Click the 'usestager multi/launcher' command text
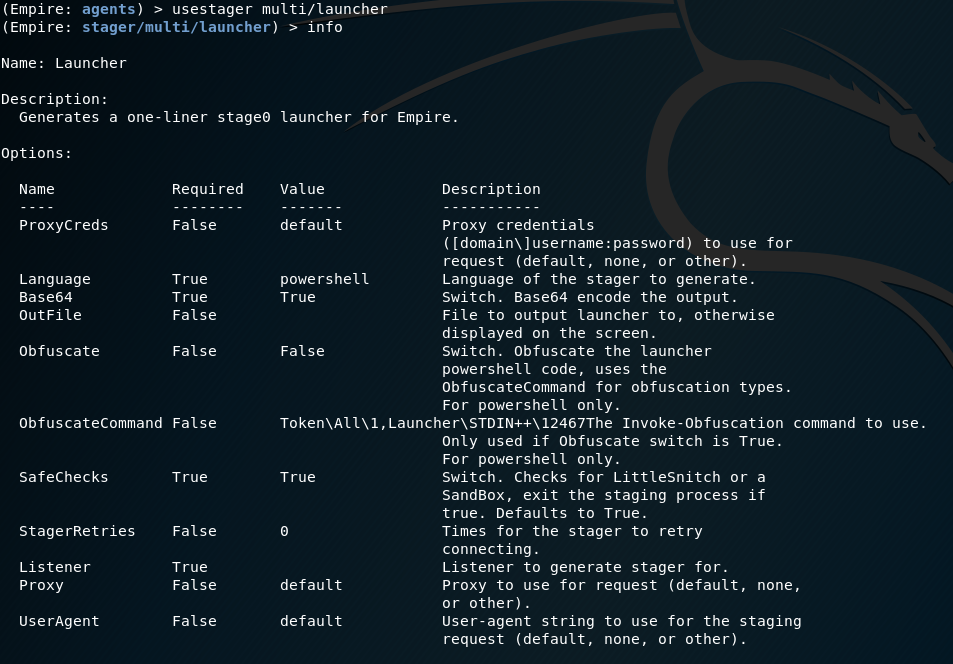This screenshot has height=664, width=953. point(280,9)
